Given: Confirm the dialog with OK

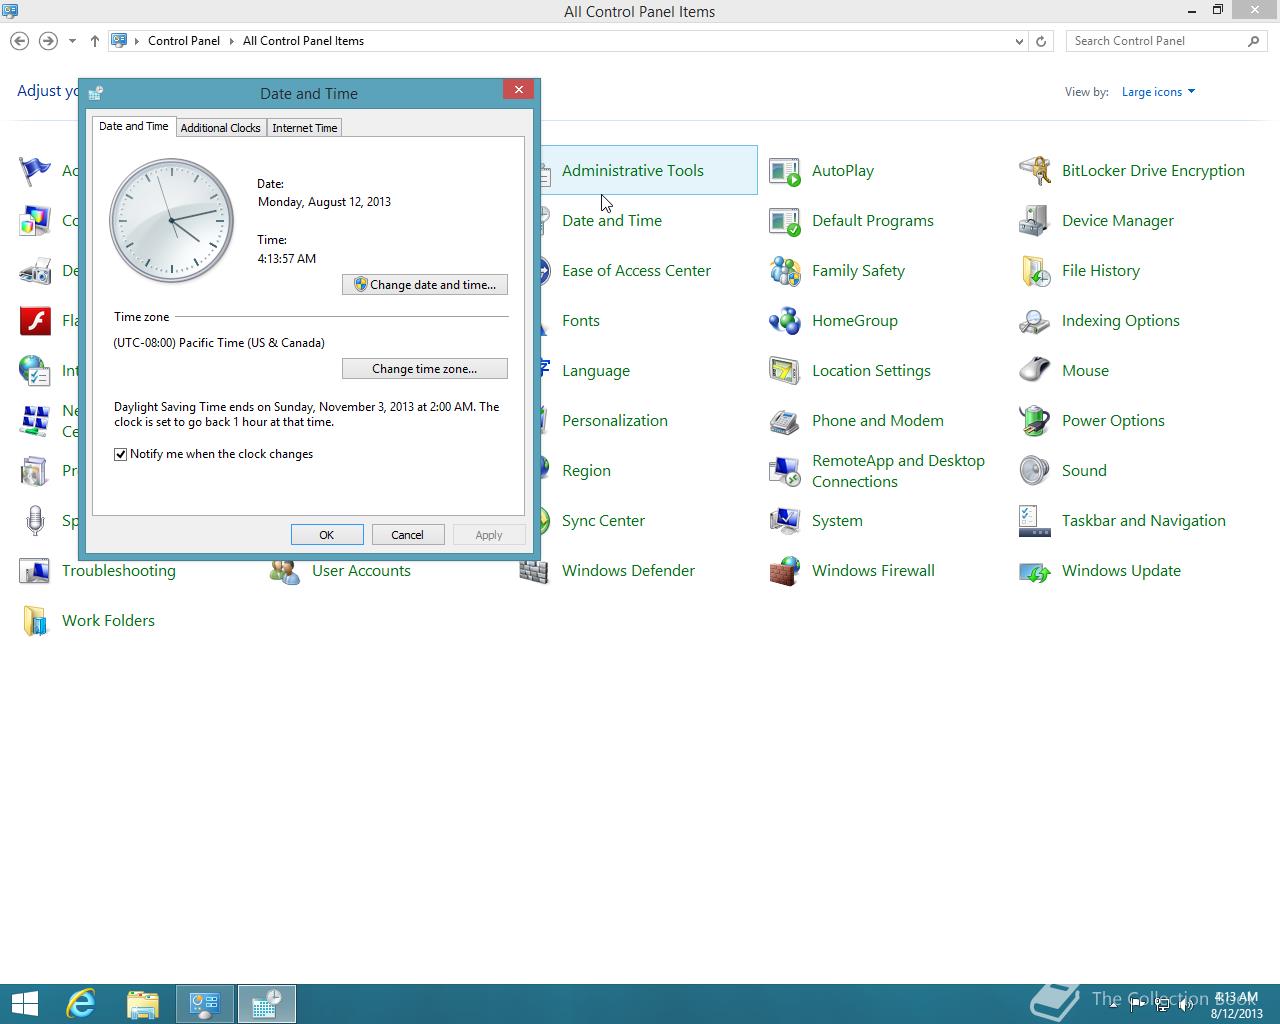Looking at the screenshot, I should [327, 535].
